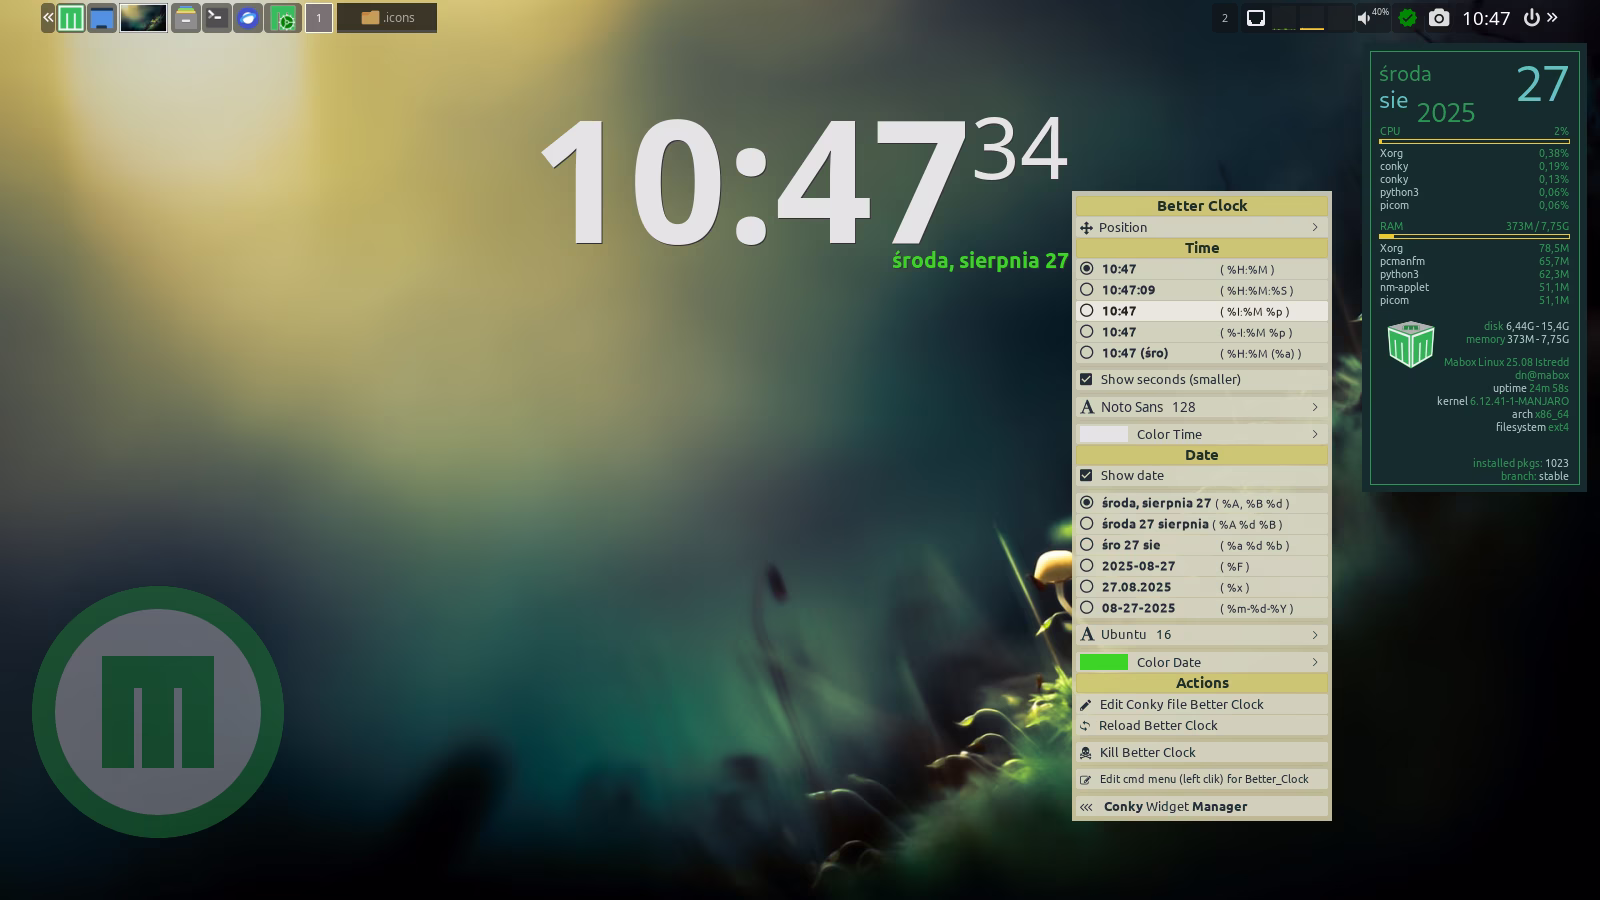The width and height of the screenshot is (1600, 900).
Task: Open the power exit menu icon
Action: pyautogui.click(x=1531, y=18)
